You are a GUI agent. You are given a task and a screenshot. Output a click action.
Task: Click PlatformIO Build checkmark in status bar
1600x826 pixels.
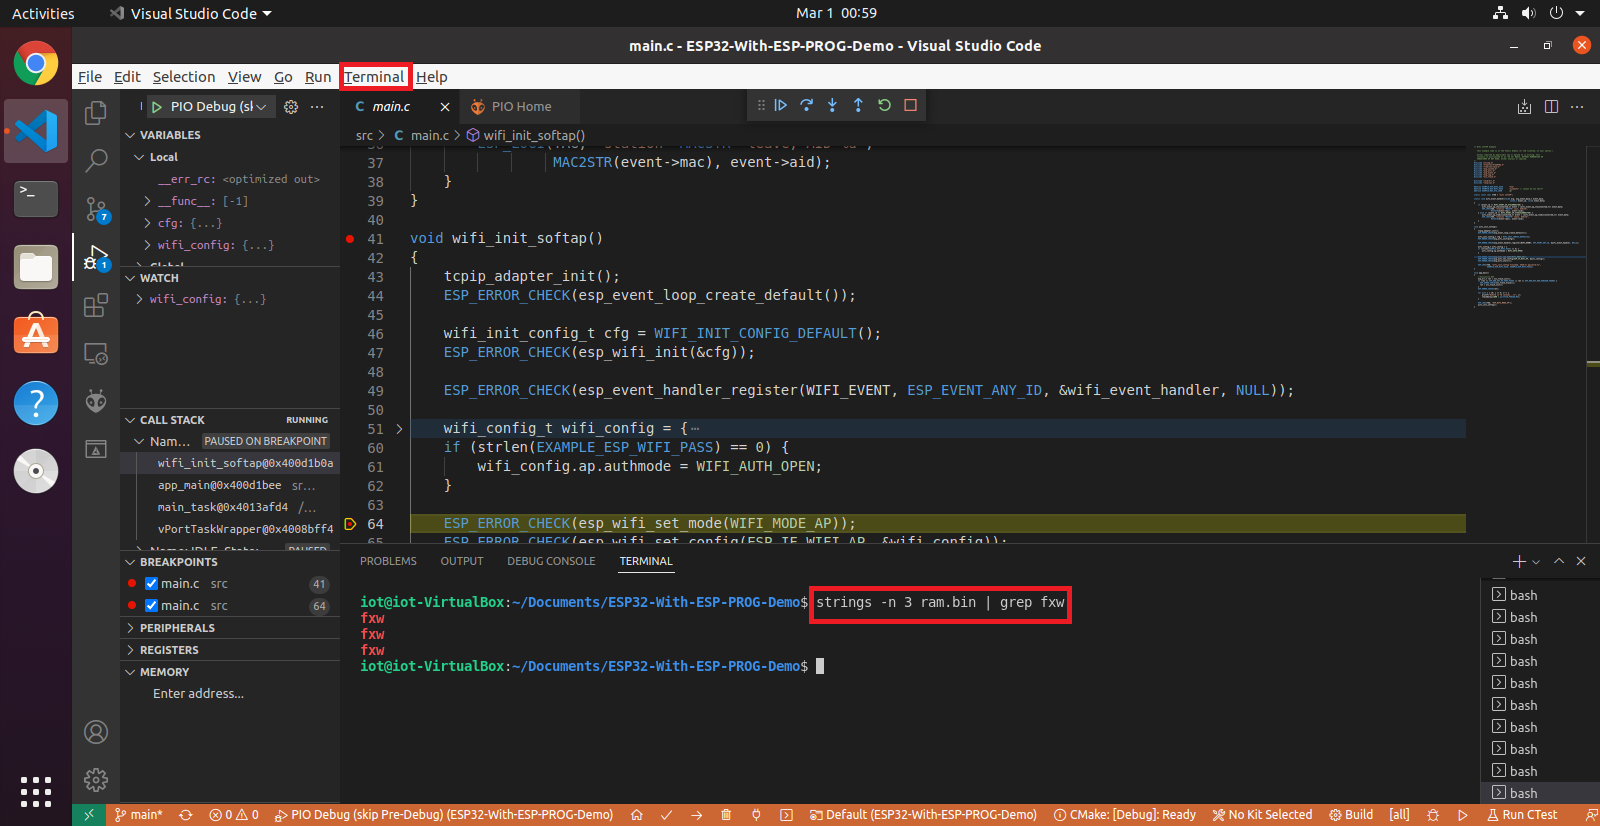[666, 815]
